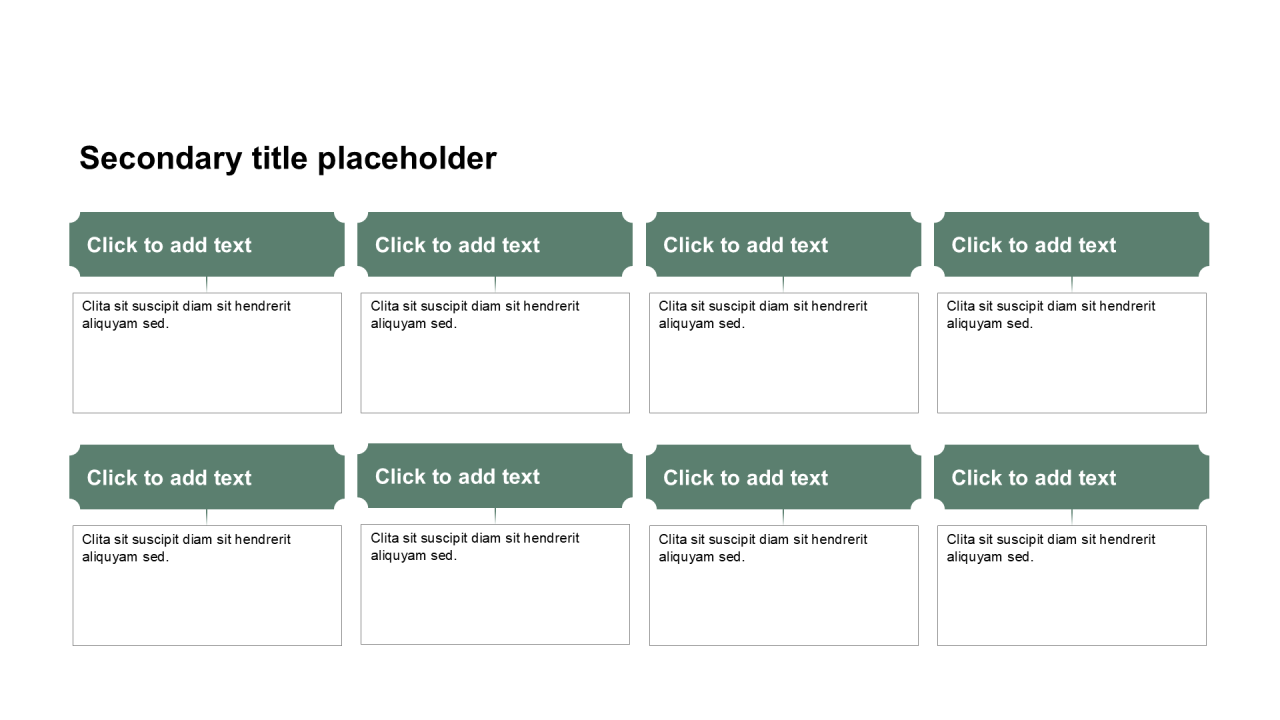This screenshot has width=1280, height=720.
Task: Click bottom row second green header banner
Action: pos(495,476)
